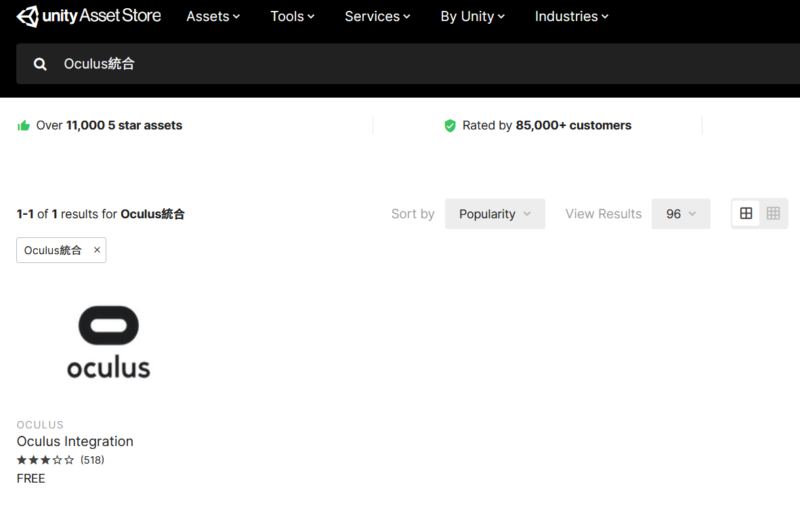Open the Oculus Integration asset title
800x505 pixels.
click(75, 441)
